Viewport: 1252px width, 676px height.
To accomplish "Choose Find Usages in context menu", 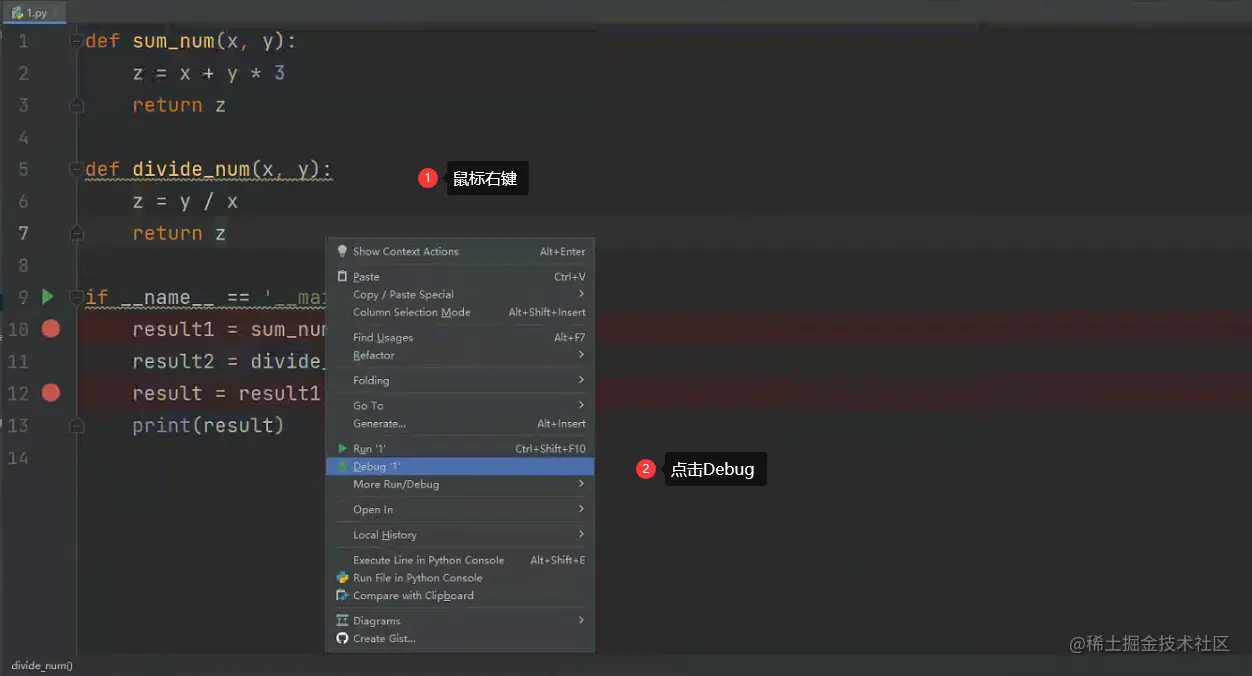I will [x=460, y=337].
